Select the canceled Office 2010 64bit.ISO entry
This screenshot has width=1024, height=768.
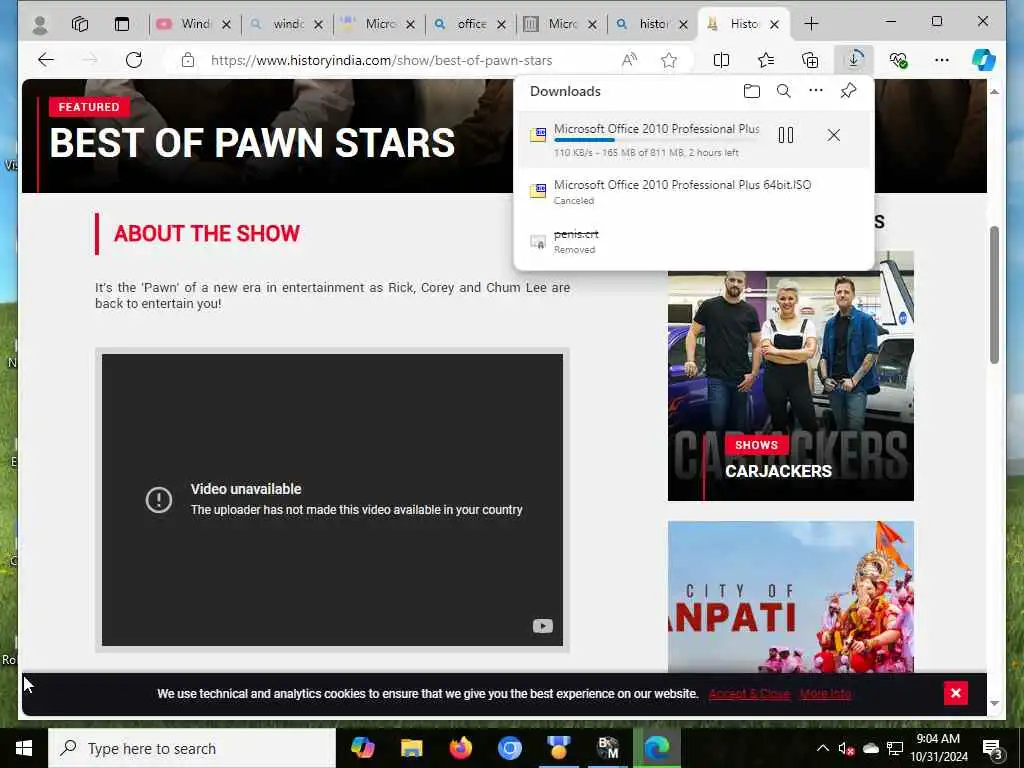click(694, 192)
